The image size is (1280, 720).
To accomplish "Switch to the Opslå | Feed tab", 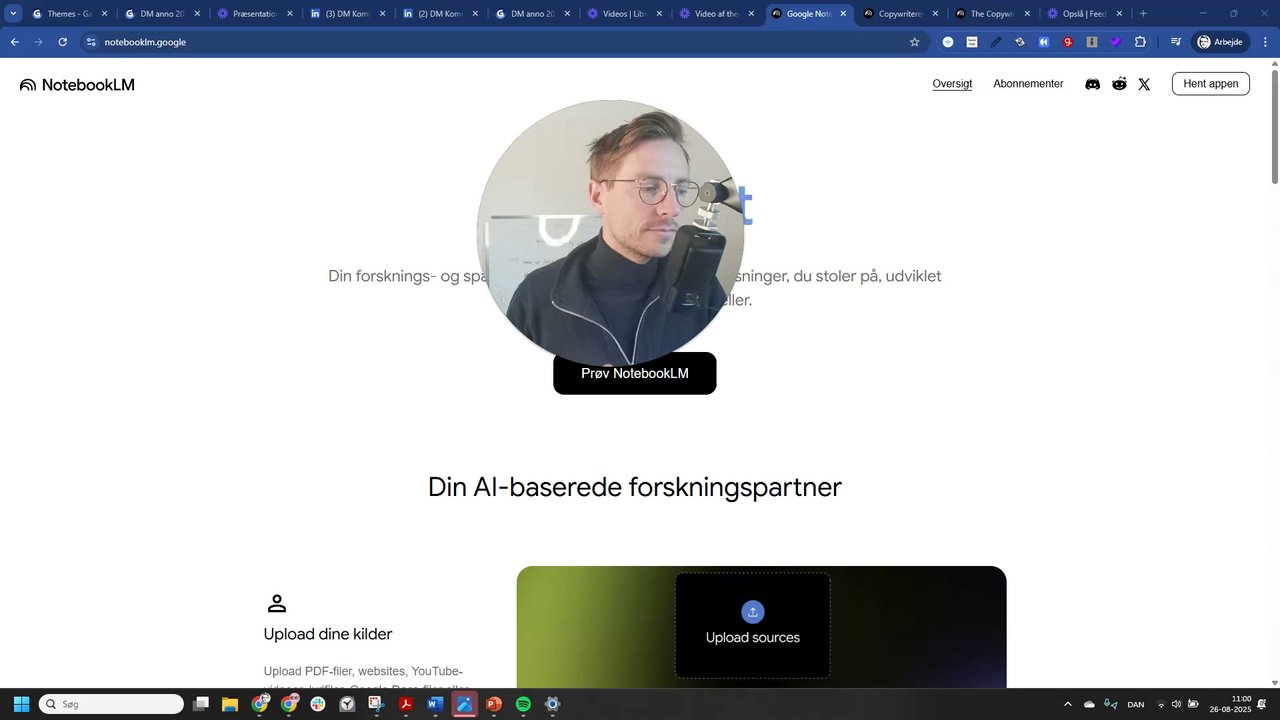I will (1086, 14).
